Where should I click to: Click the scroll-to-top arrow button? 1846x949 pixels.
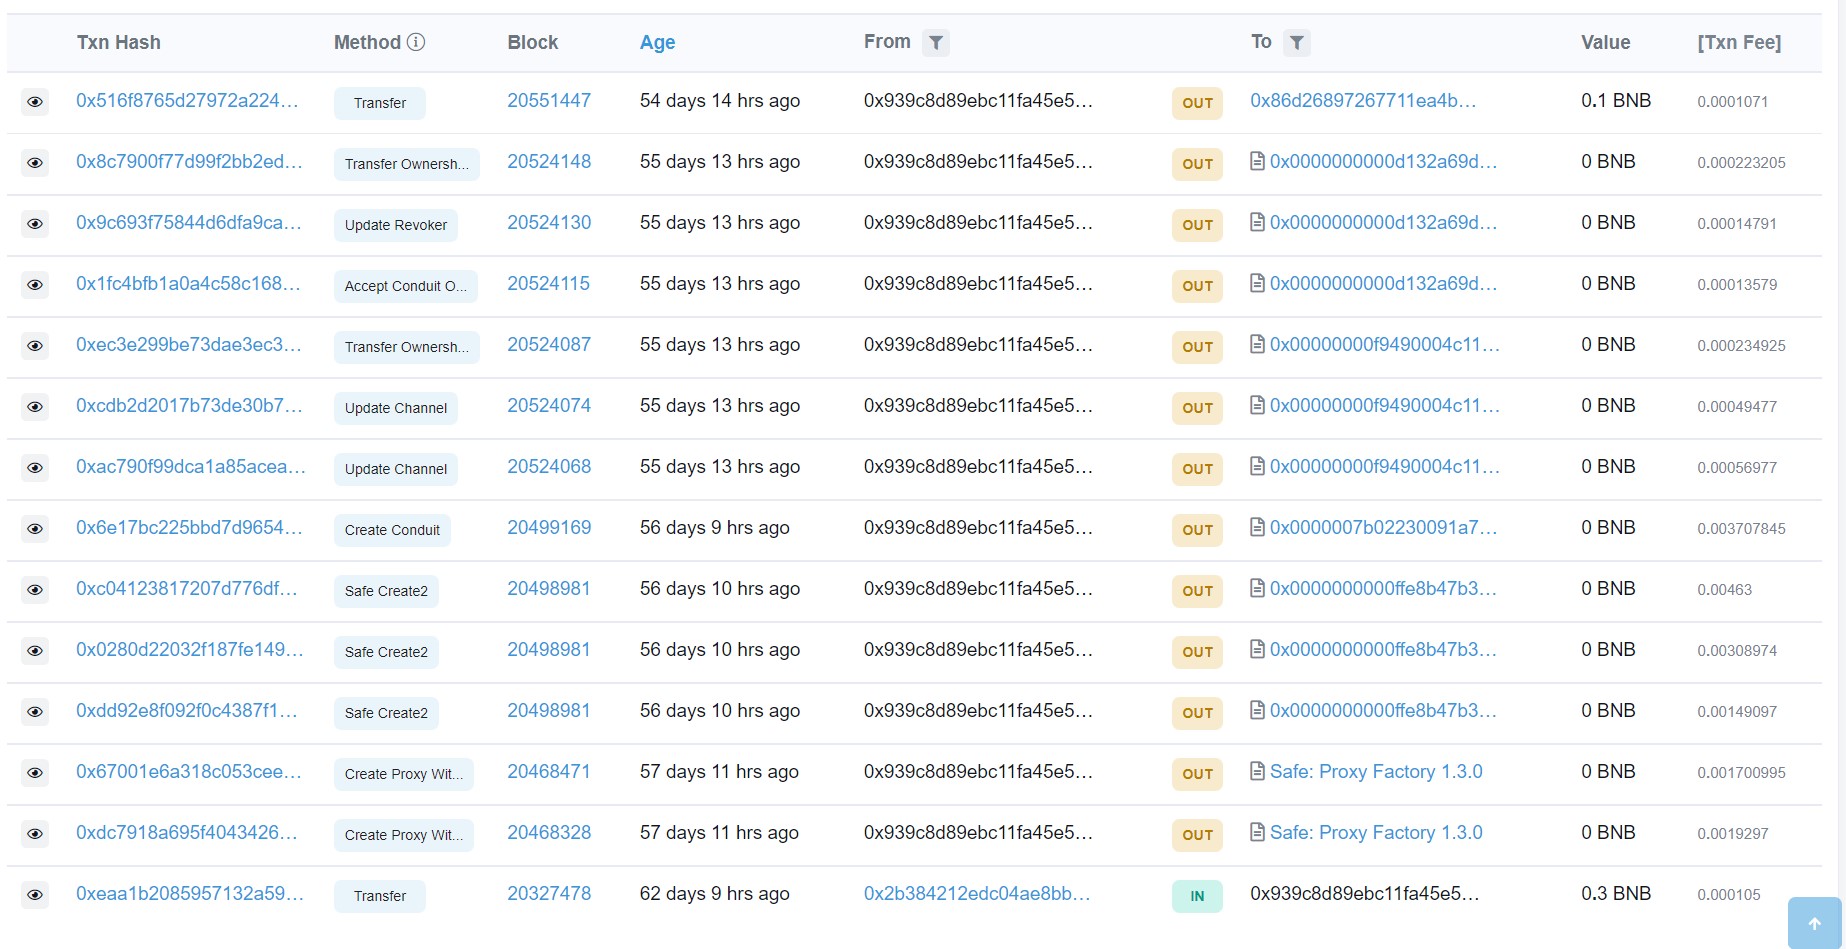click(x=1814, y=923)
